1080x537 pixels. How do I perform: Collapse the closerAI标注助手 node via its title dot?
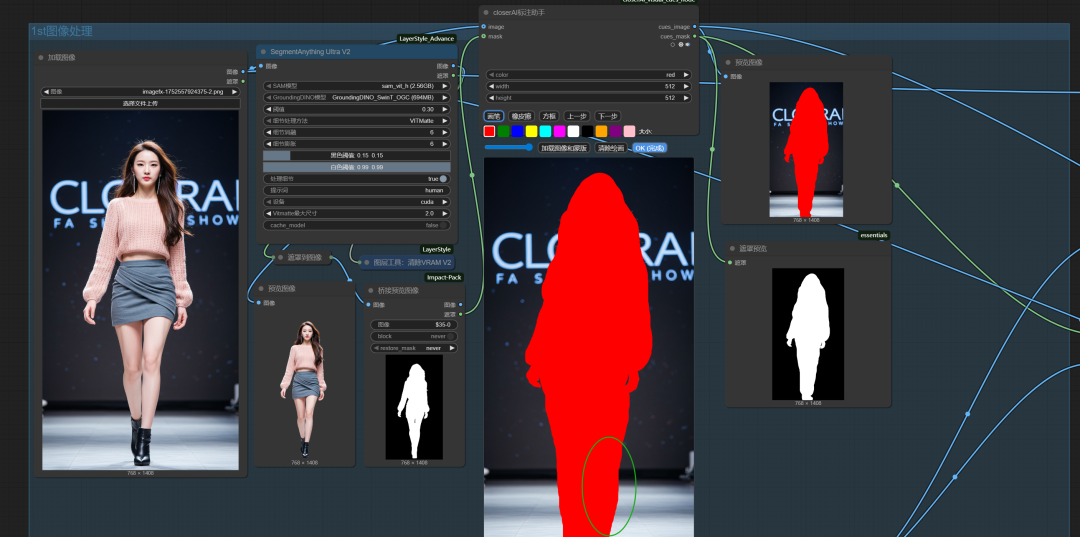click(486, 12)
